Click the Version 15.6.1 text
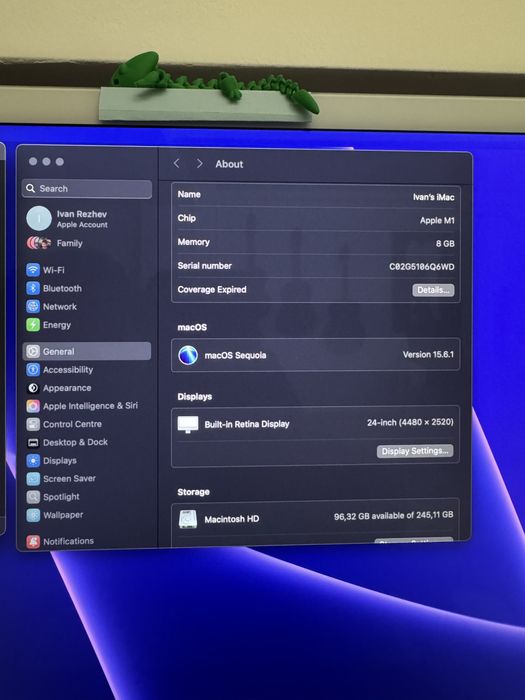This screenshot has width=525, height=700. tap(428, 354)
